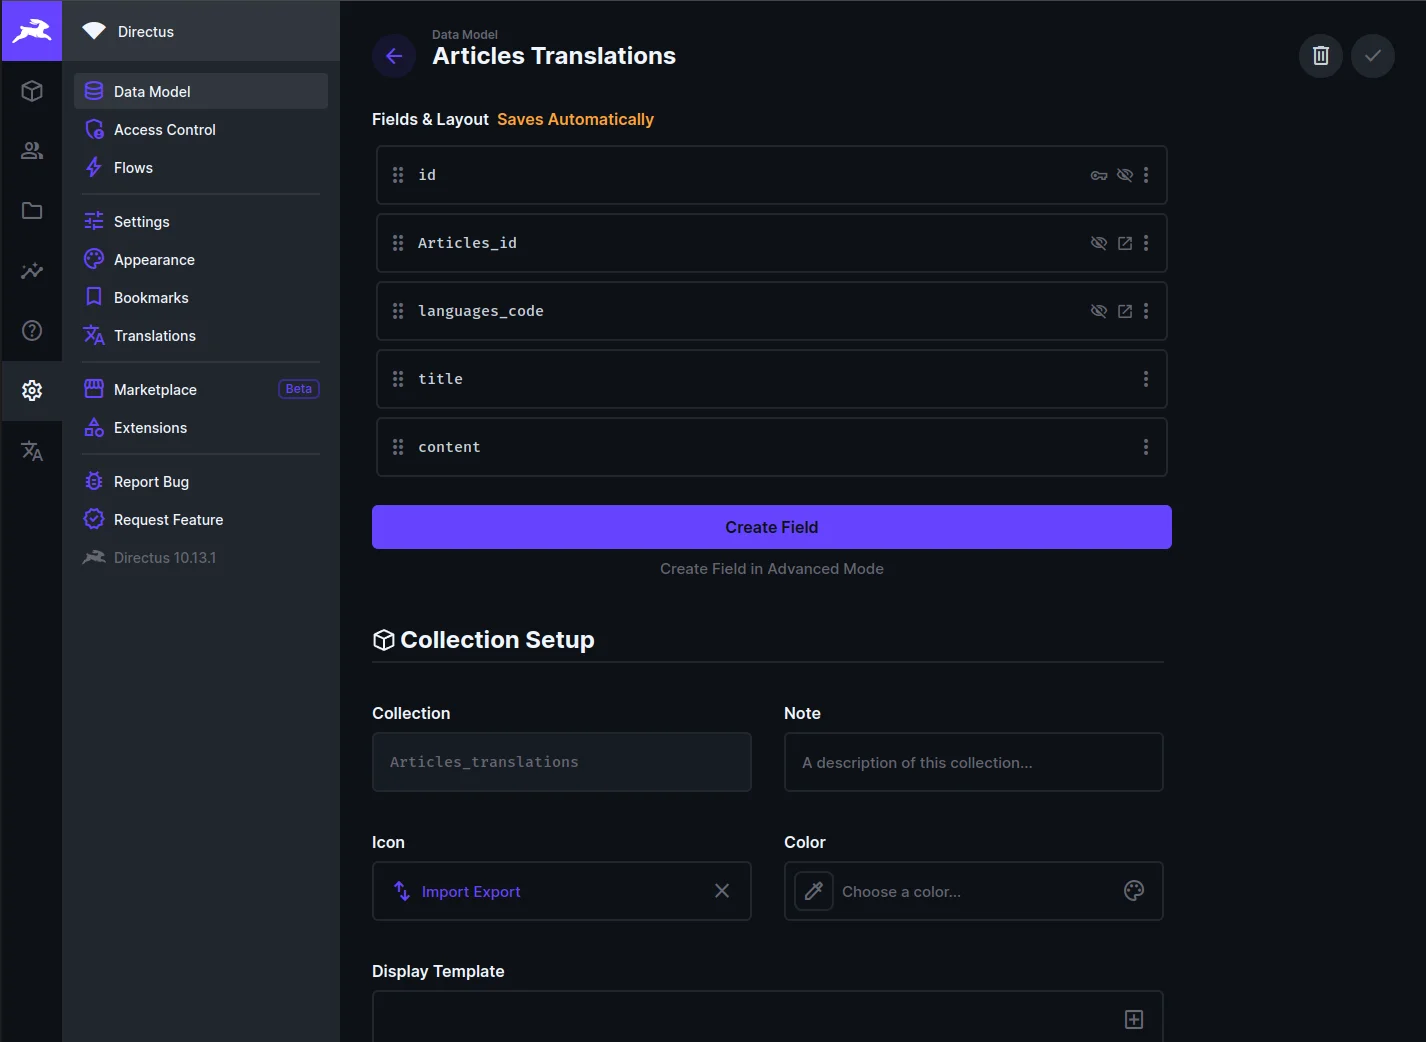Open the File Library folder icon
Image resolution: width=1426 pixels, height=1042 pixels.
click(x=32, y=211)
